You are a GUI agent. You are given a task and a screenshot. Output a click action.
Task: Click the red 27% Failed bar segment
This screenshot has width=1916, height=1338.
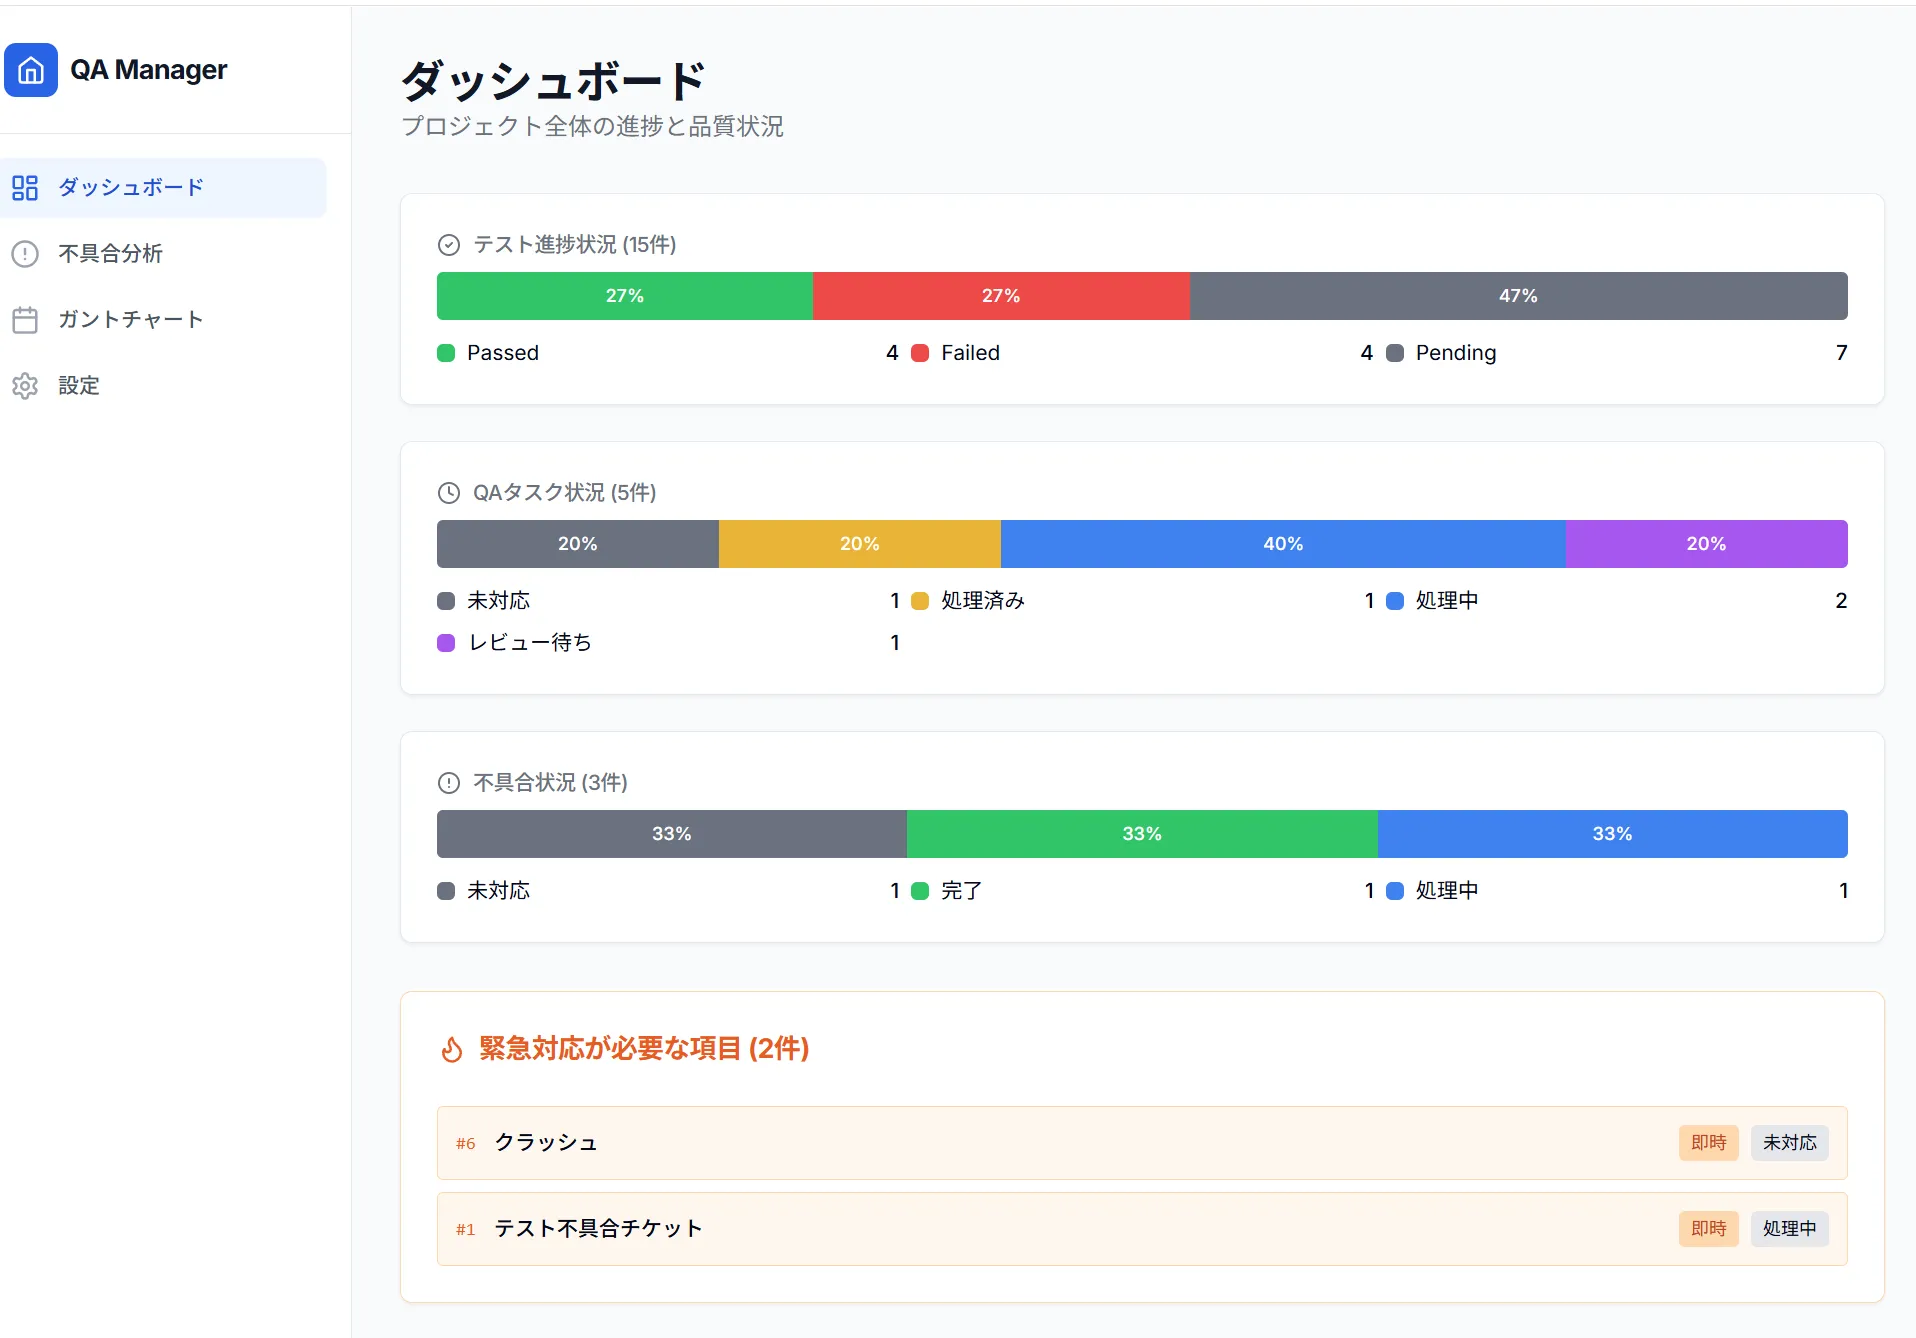(1001, 296)
